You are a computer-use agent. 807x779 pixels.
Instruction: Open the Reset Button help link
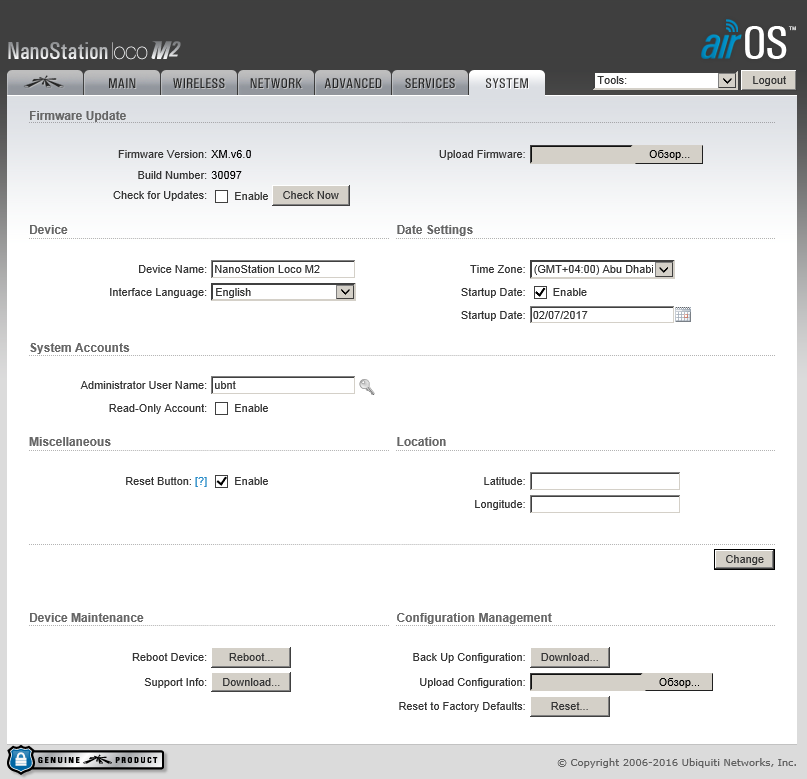(201, 482)
